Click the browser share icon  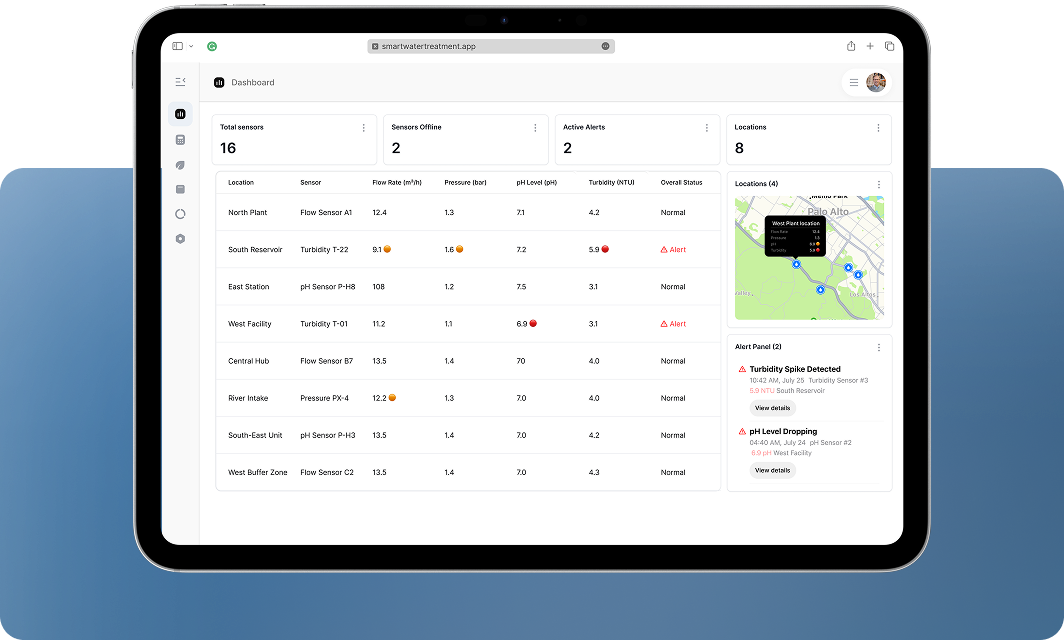coord(851,46)
